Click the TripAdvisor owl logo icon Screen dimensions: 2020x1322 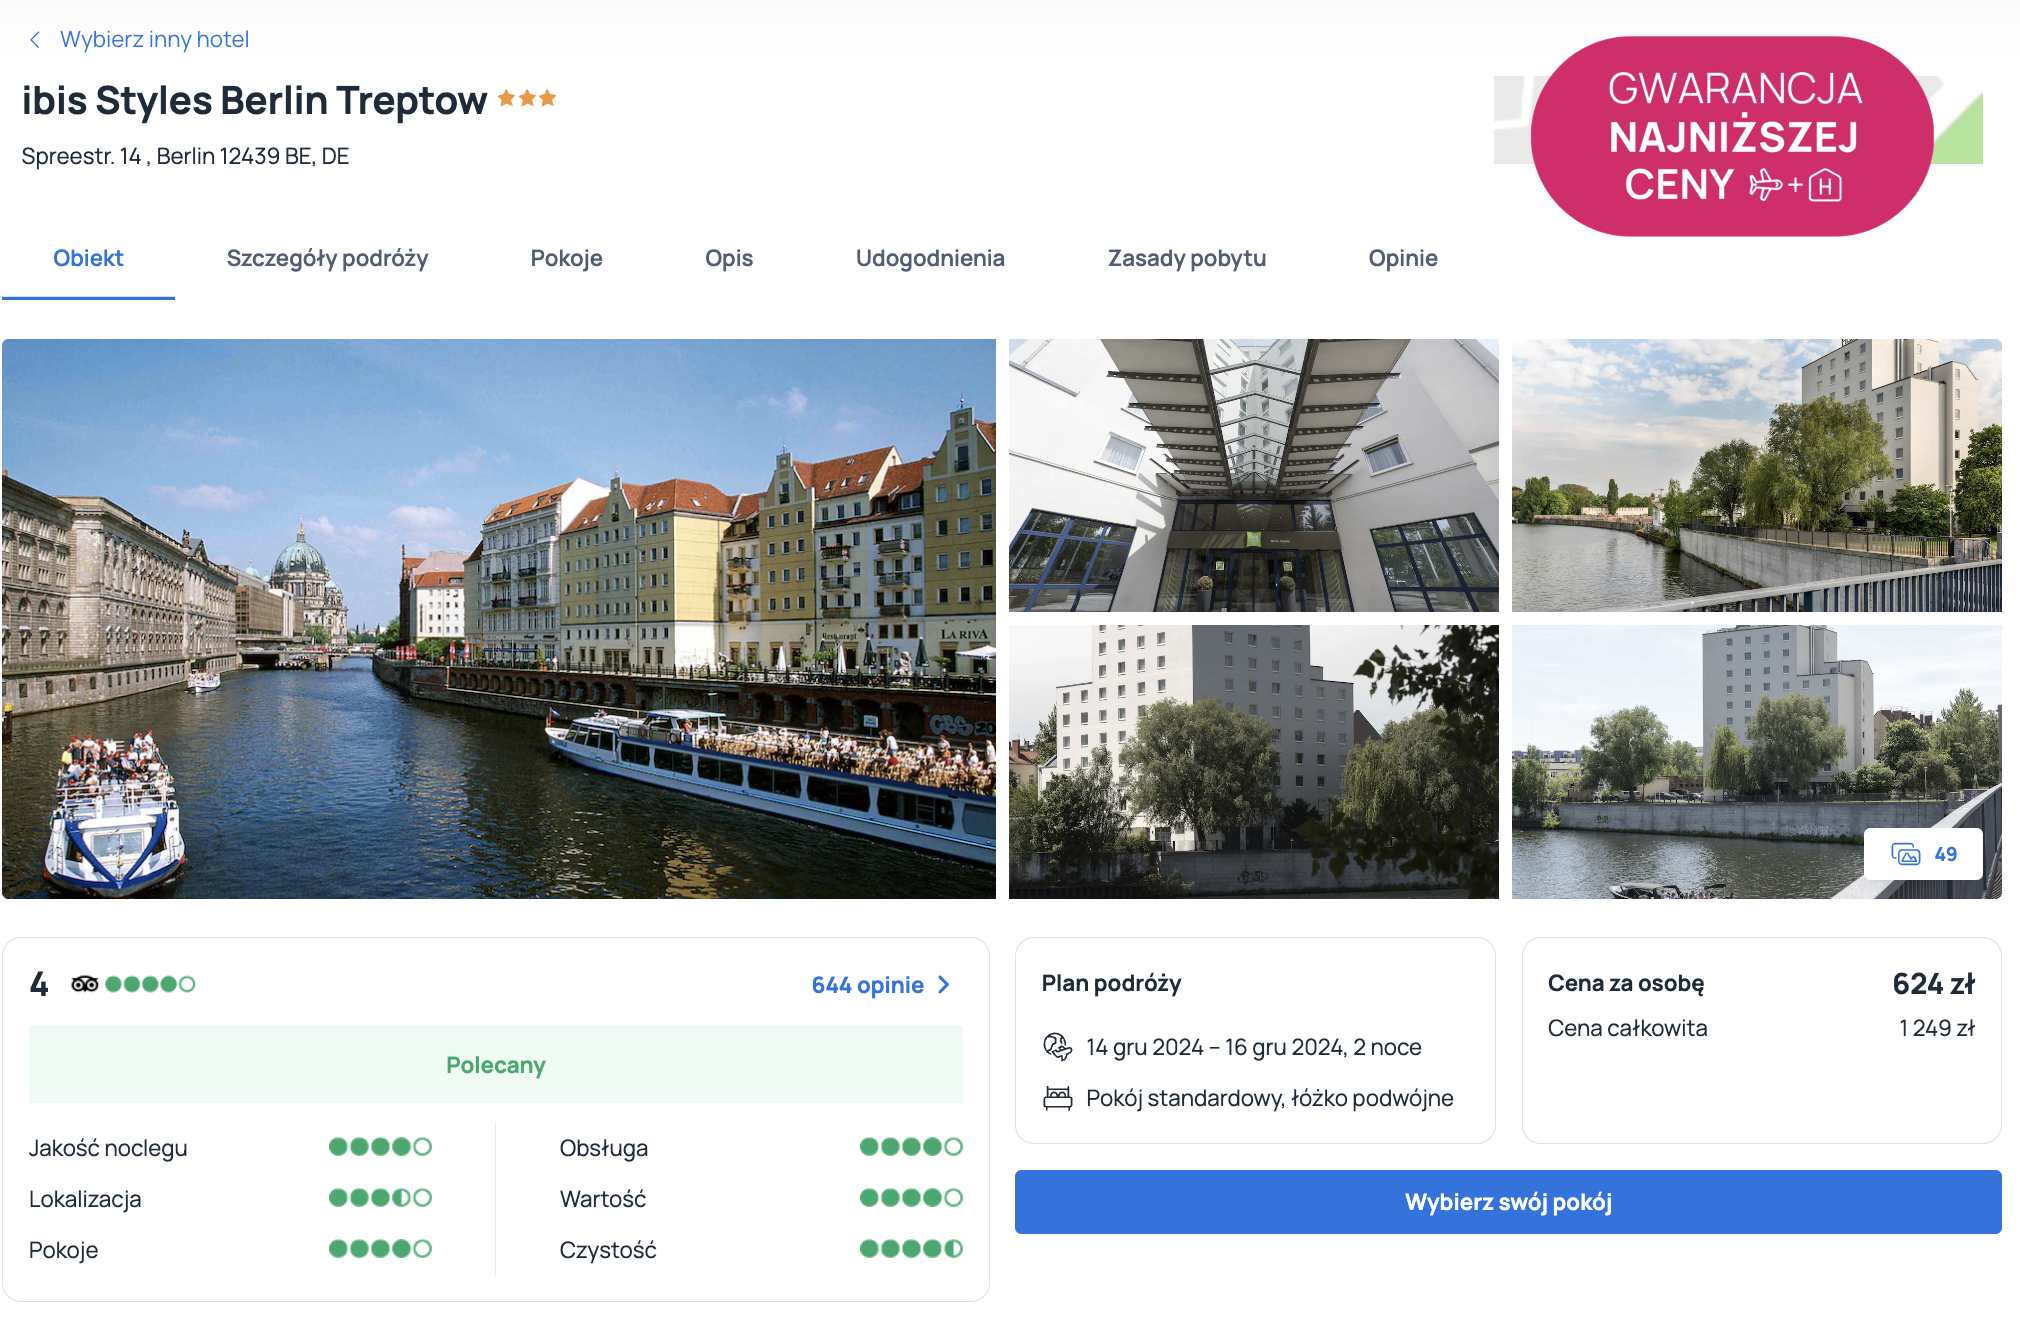pyautogui.click(x=85, y=984)
